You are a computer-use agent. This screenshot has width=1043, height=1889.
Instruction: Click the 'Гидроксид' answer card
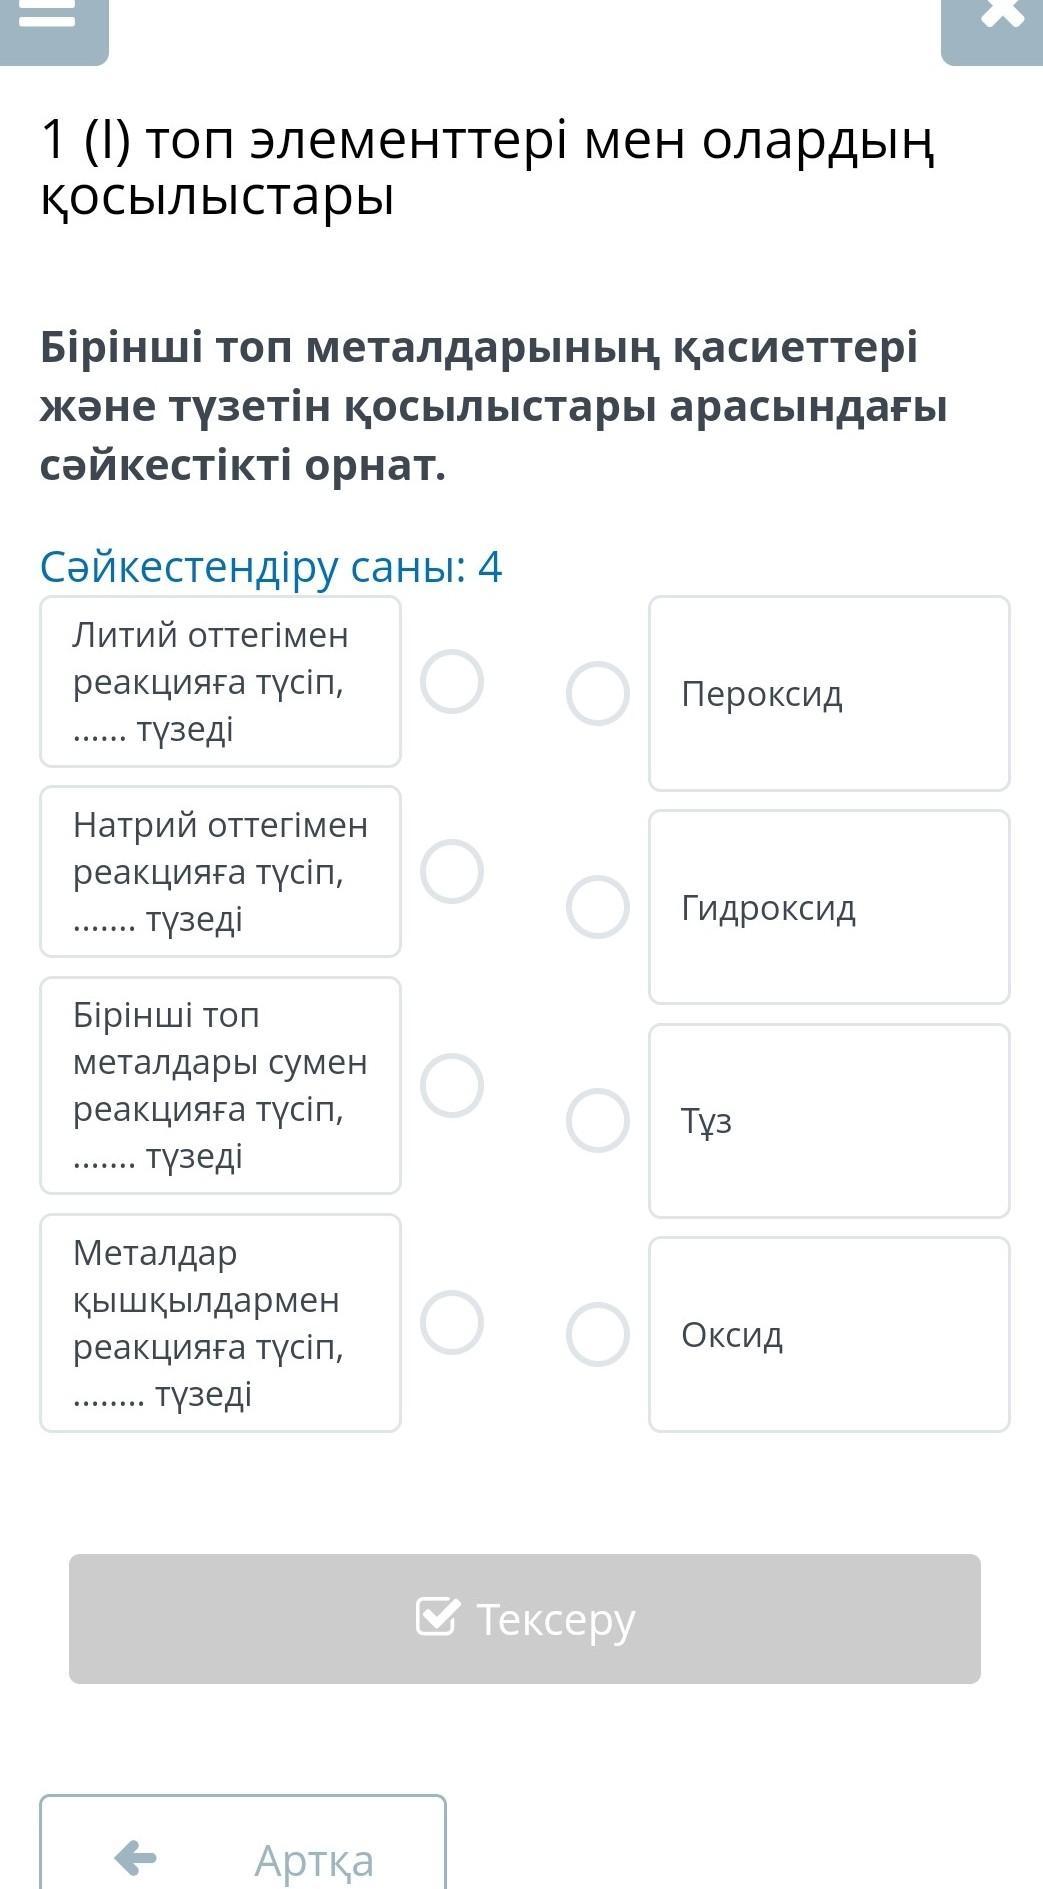(x=829, y=907)
